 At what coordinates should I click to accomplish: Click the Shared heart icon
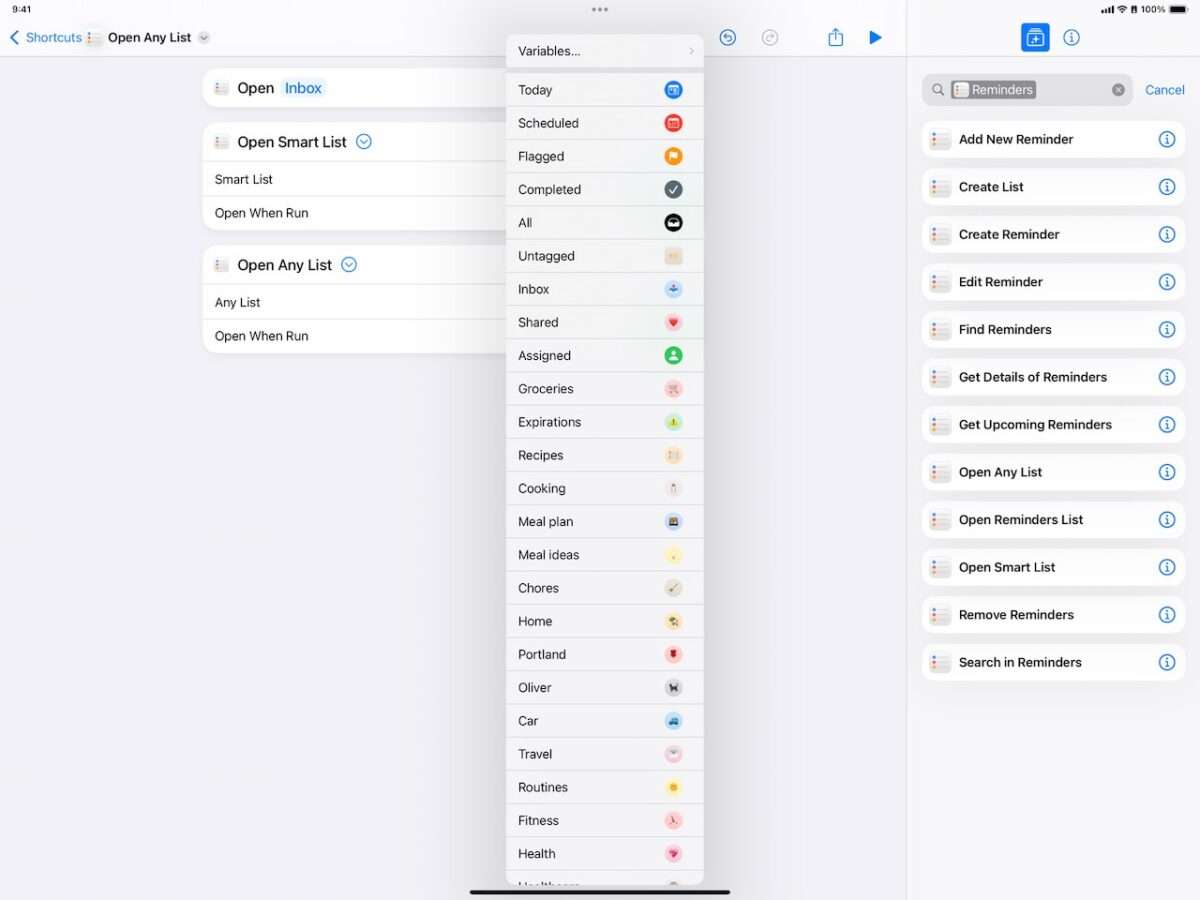(x=674, y=322)
